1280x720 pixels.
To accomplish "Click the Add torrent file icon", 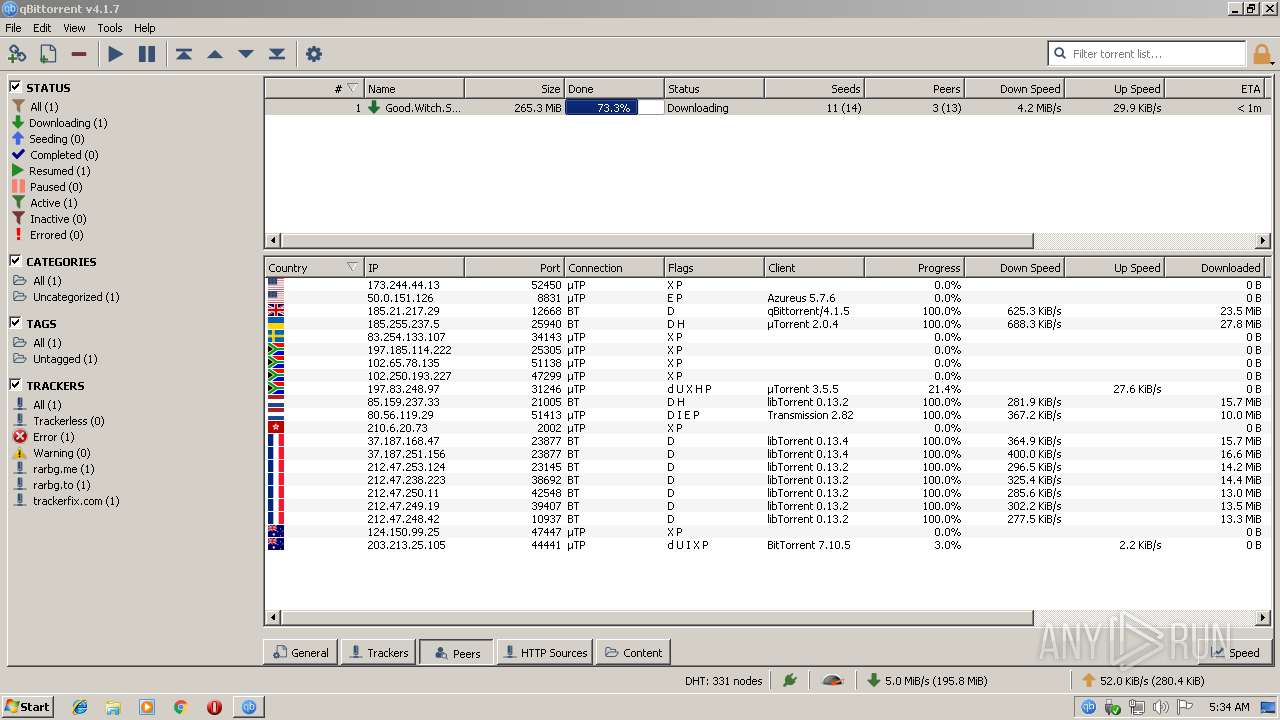I will tap(48, 54).
